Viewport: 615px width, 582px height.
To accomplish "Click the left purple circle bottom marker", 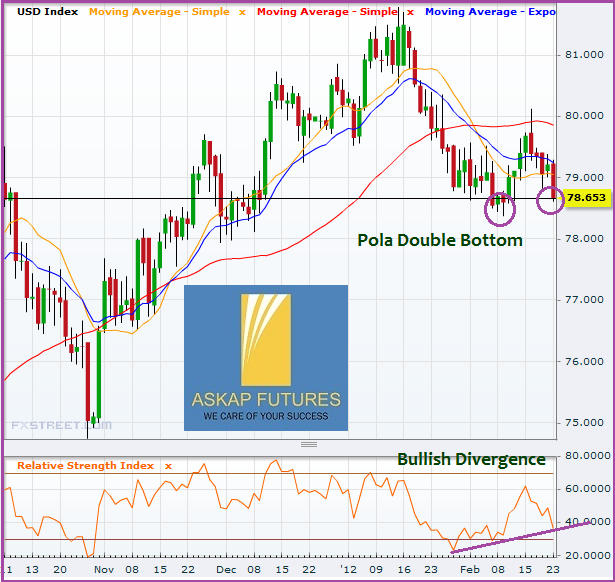I will tap(499, 208).
